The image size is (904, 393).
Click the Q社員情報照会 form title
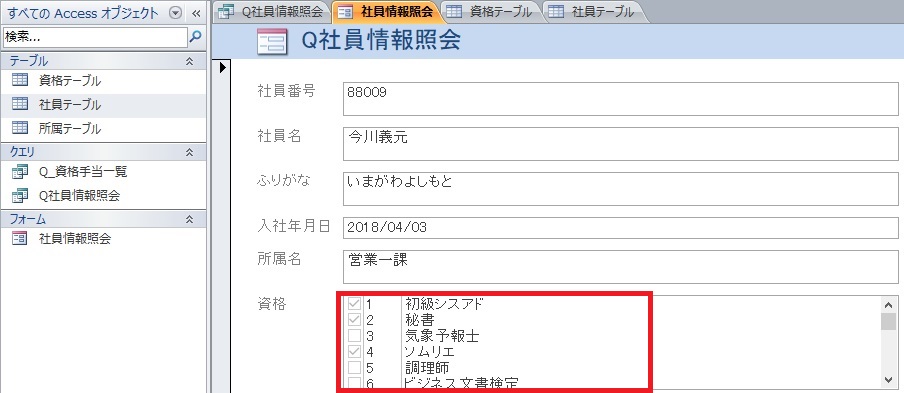click(x=381, y=41)
